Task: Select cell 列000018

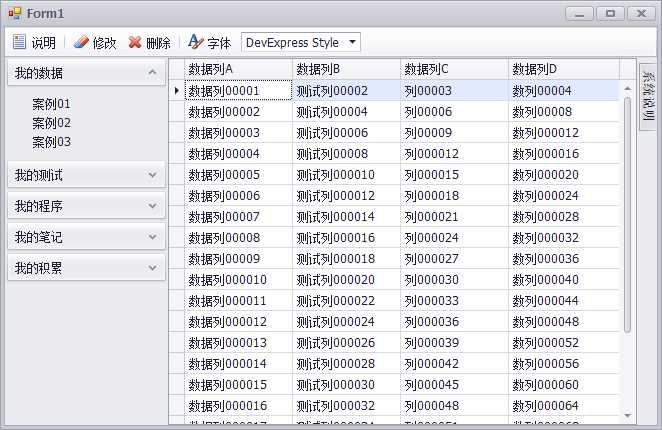Action: pos(454,196)
